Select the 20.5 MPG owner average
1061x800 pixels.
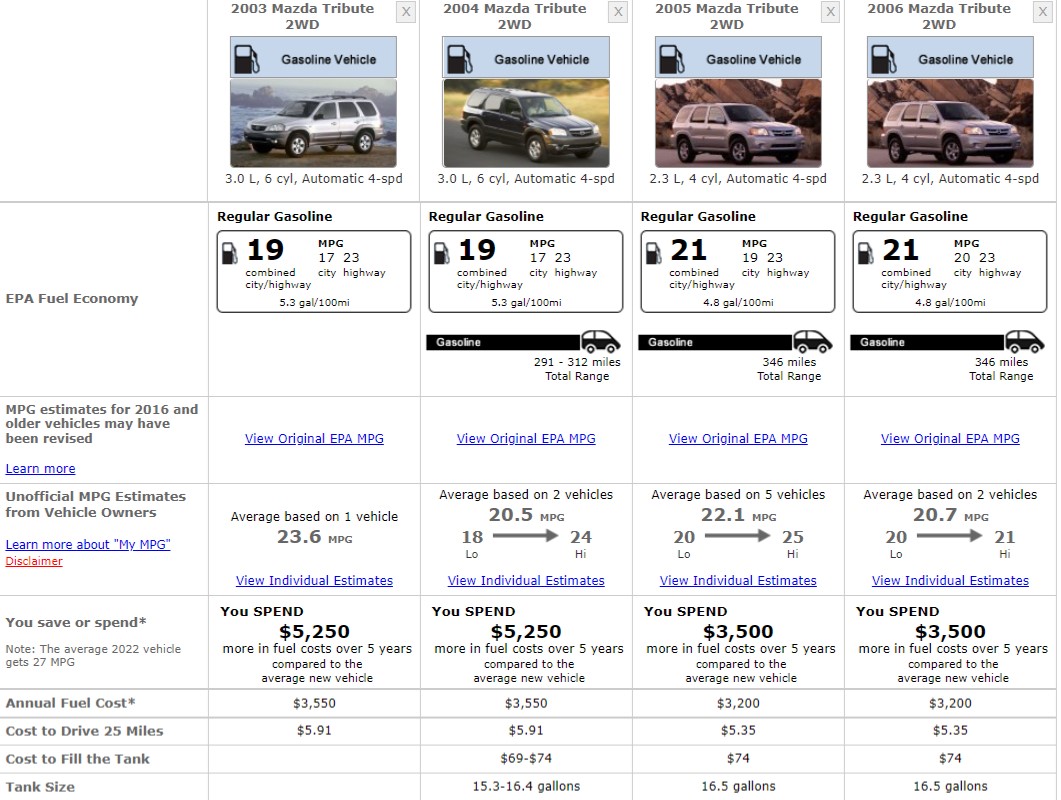tap(526, 515)
